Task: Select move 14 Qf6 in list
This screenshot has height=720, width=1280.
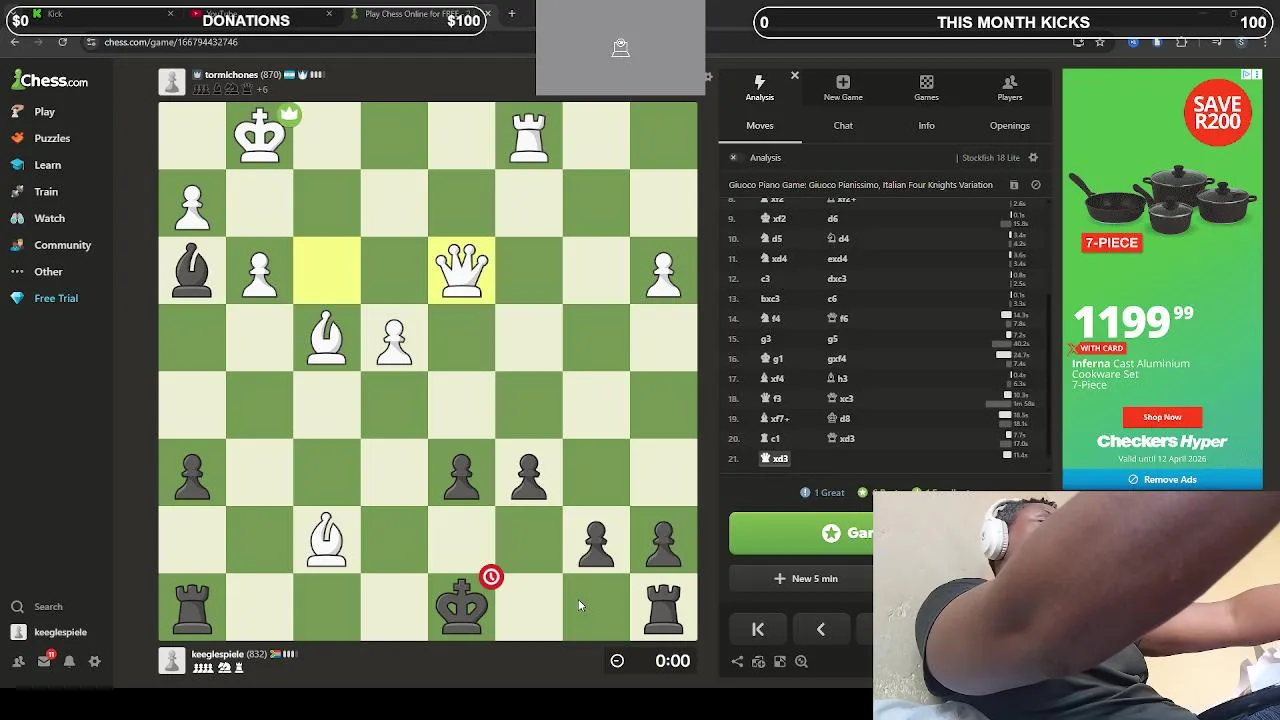Action: pyautogui.click(x=838, y=318)
